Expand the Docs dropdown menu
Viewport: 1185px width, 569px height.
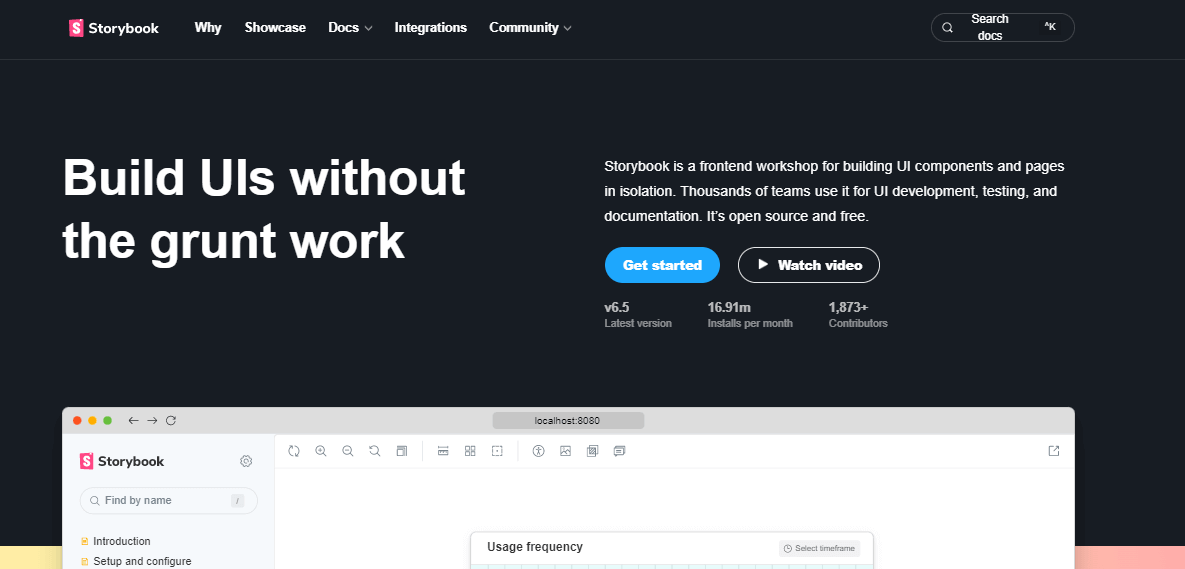351,28
